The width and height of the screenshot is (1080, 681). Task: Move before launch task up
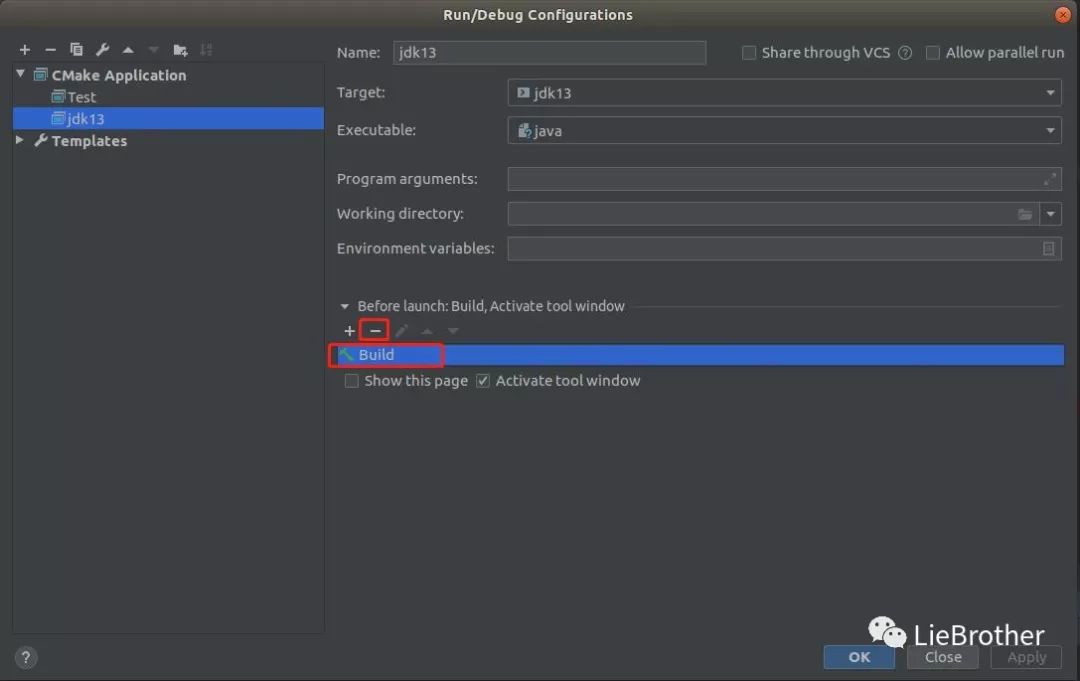427,331
